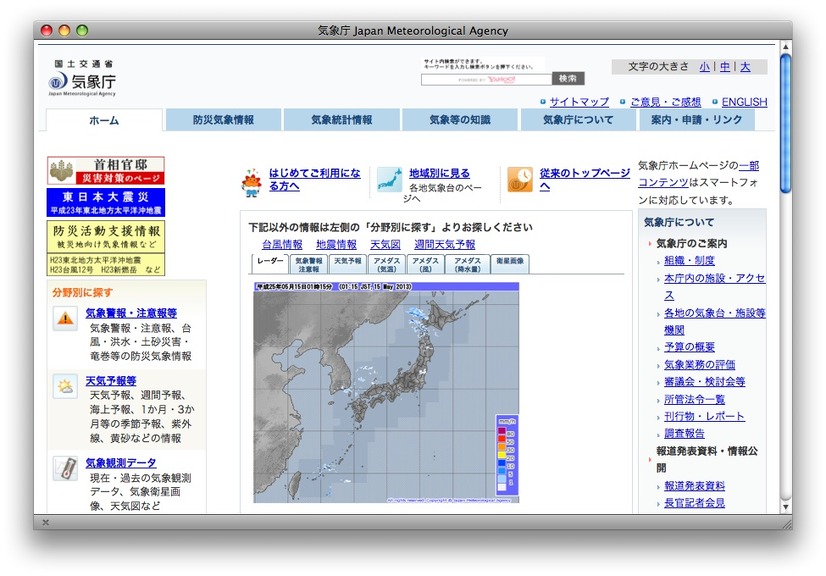Click the sun-cloud icon beside 天気予報等
This screenshot has height=576, width=826.
(65, 386)
